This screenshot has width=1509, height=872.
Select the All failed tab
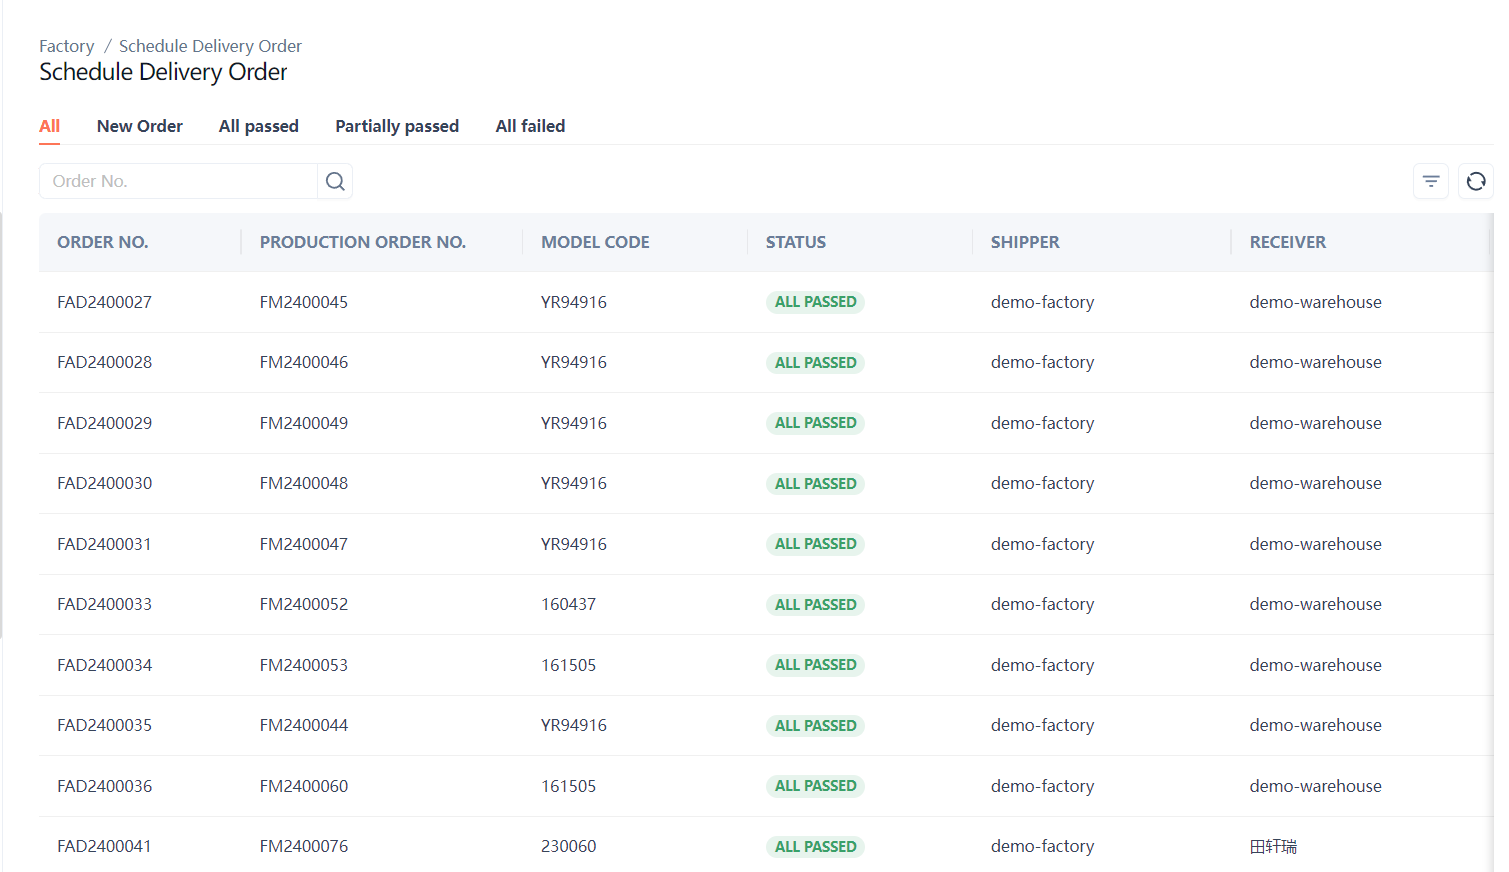pyautogui.click(x=530, y=126)
